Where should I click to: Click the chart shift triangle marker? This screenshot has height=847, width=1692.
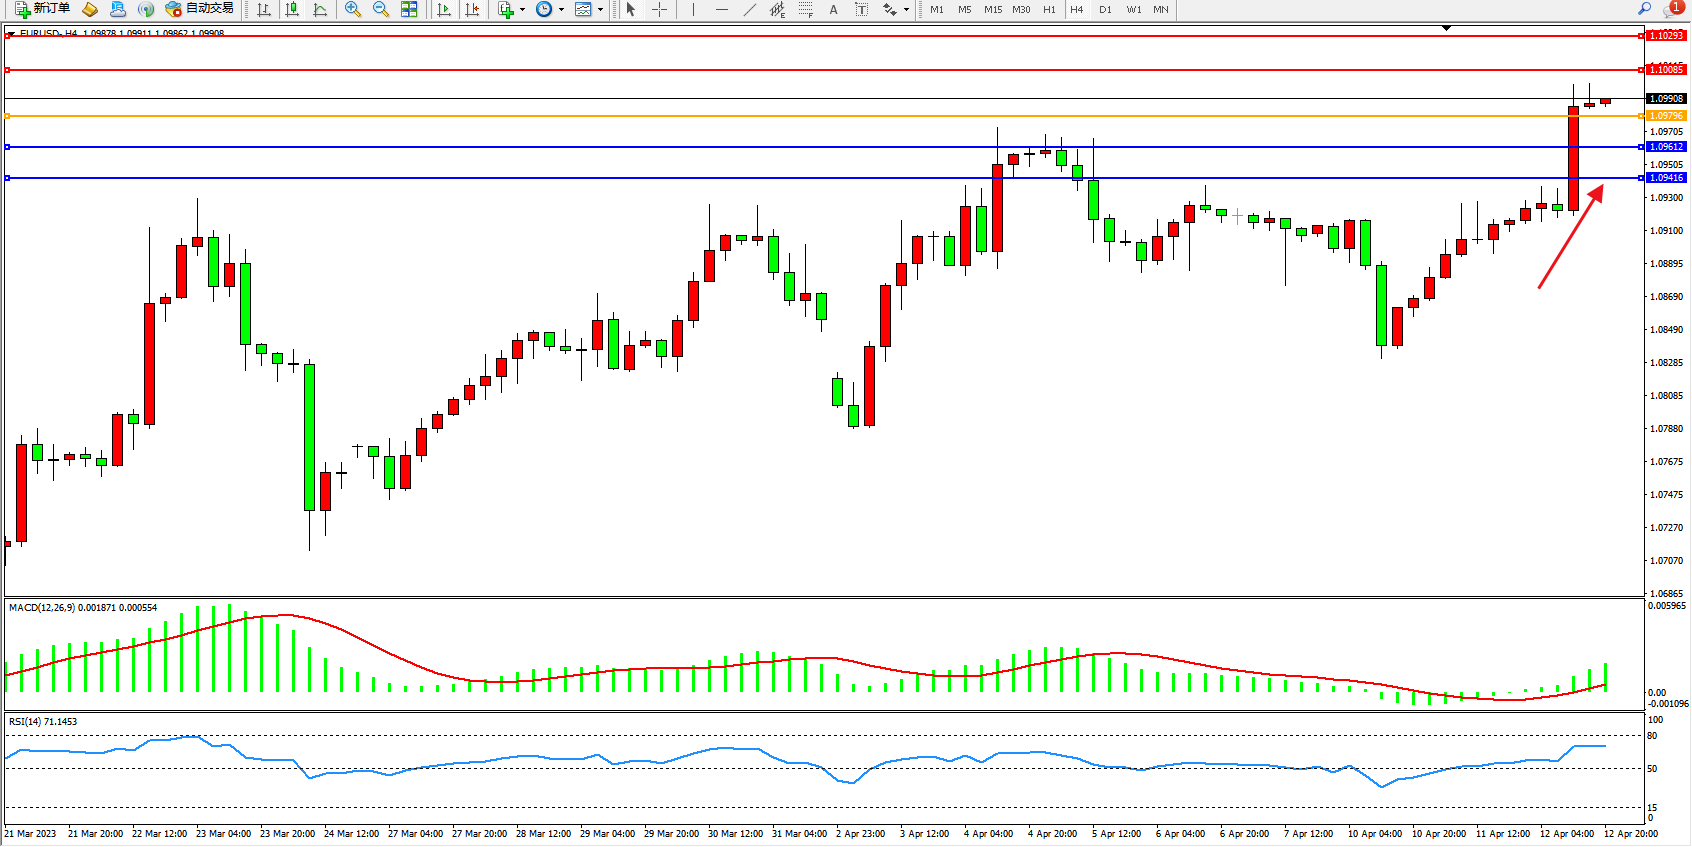[1446, 28]
